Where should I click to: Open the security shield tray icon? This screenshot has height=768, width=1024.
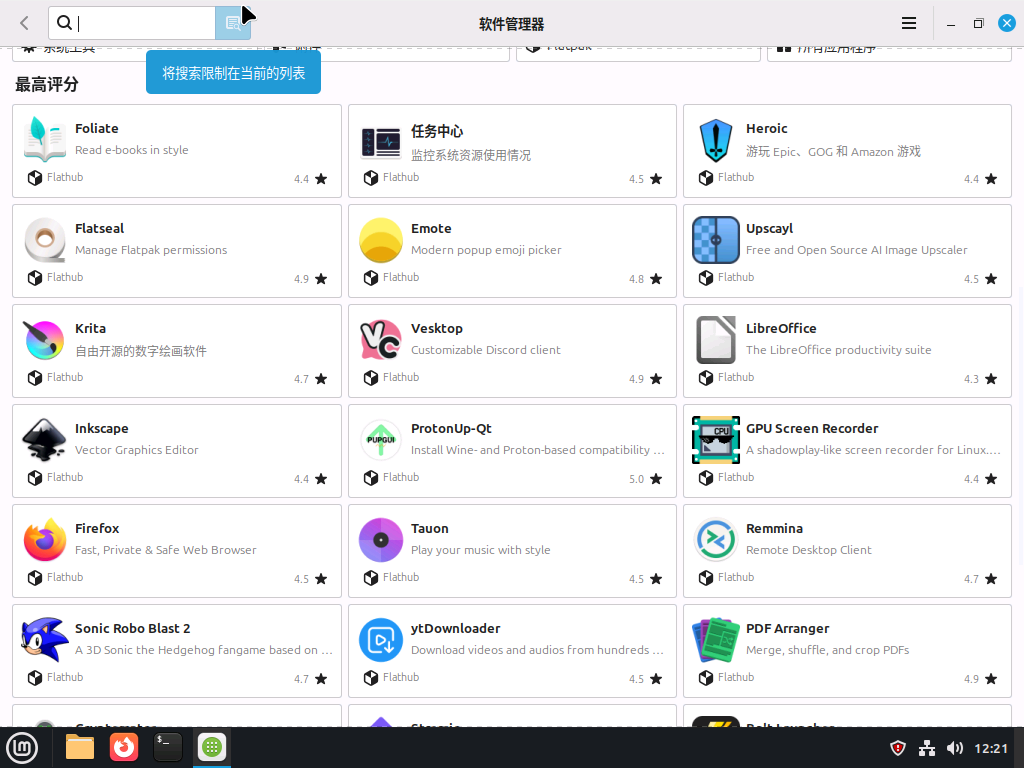(x=898, y=748)
